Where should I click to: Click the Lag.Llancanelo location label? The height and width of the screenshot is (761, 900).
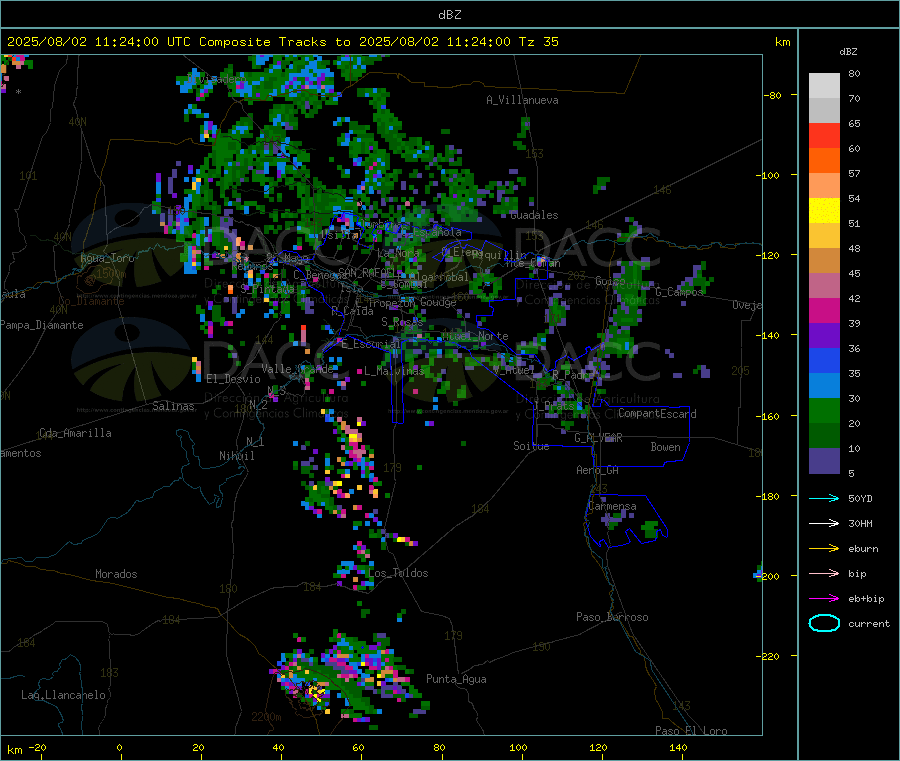[64, 695]
